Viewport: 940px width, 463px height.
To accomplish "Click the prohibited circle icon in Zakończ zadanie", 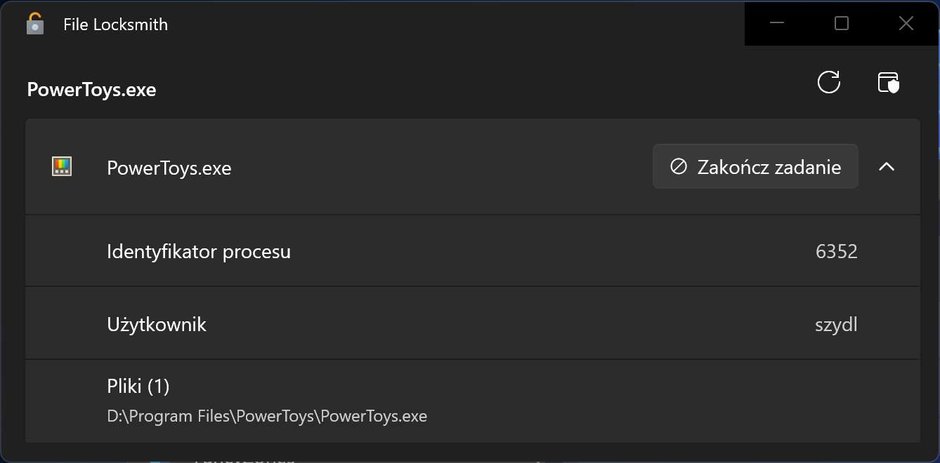I will pyautogui.click(x=678, y=166).
